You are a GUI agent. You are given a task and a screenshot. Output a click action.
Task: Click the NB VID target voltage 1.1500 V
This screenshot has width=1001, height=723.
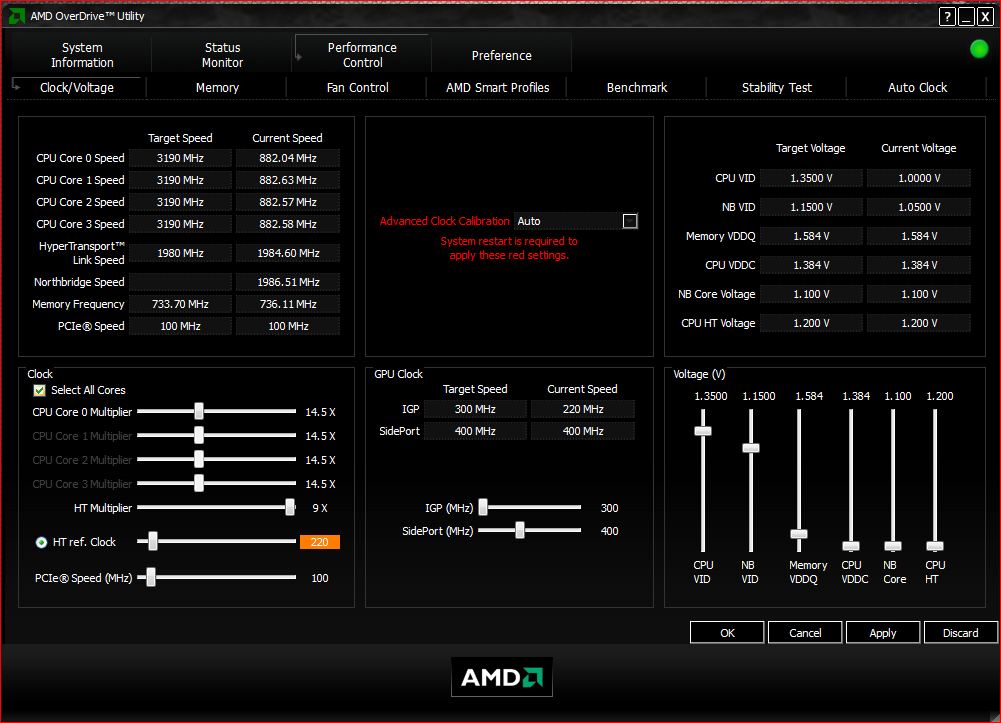(x=811, y=207)
